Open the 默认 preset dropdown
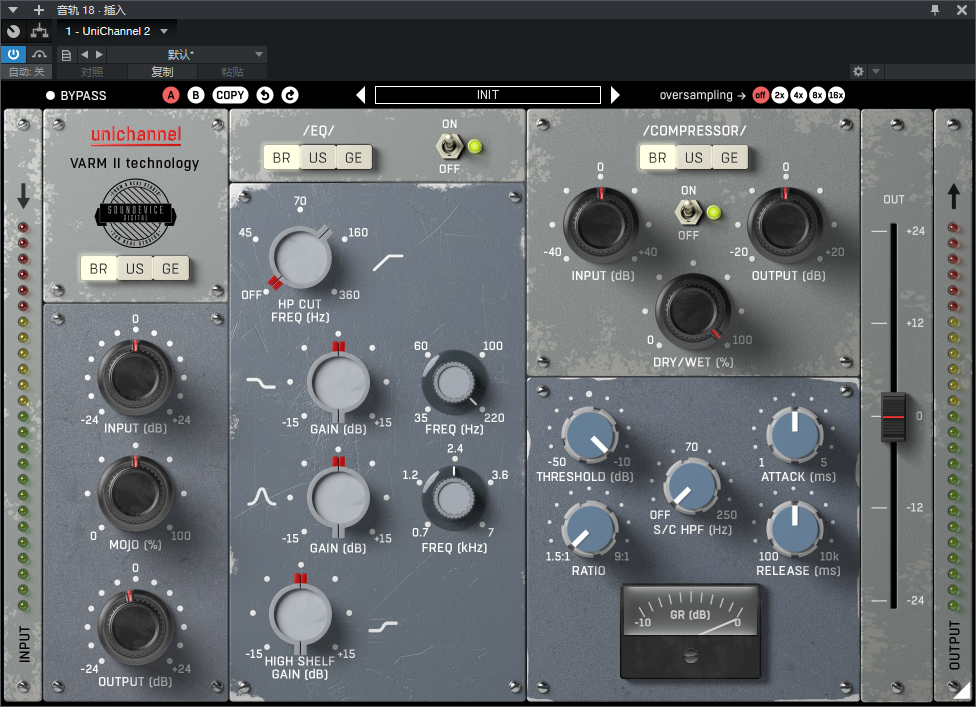This screenshot has width=976, height=707. tap(187, 55)
